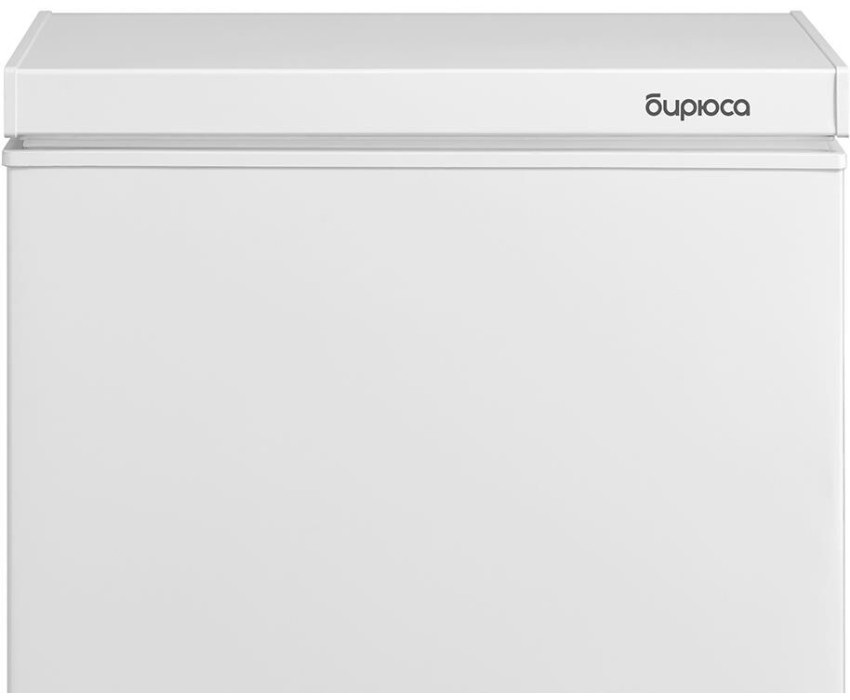Click the front edge of the lid
This screenshot has width=850, height=700.
tap(426, 104)
